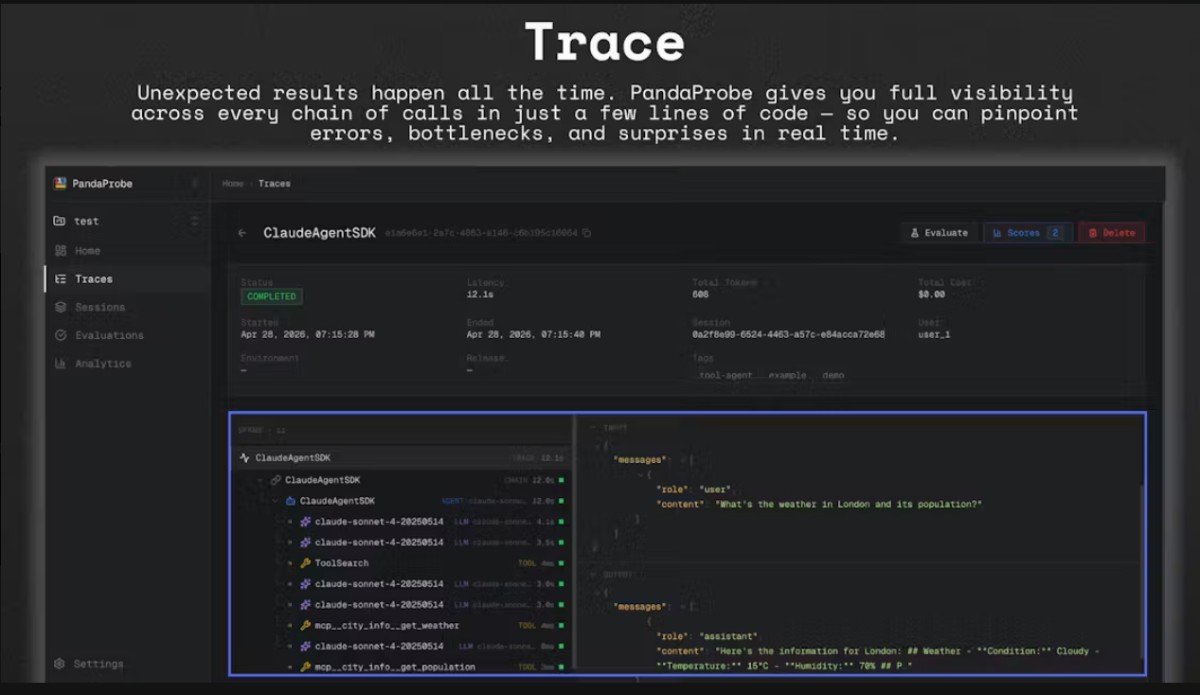This screenshot has width=1200, height=695.
Task: Select the ToolSearch span row
Action: click(402, 563)
